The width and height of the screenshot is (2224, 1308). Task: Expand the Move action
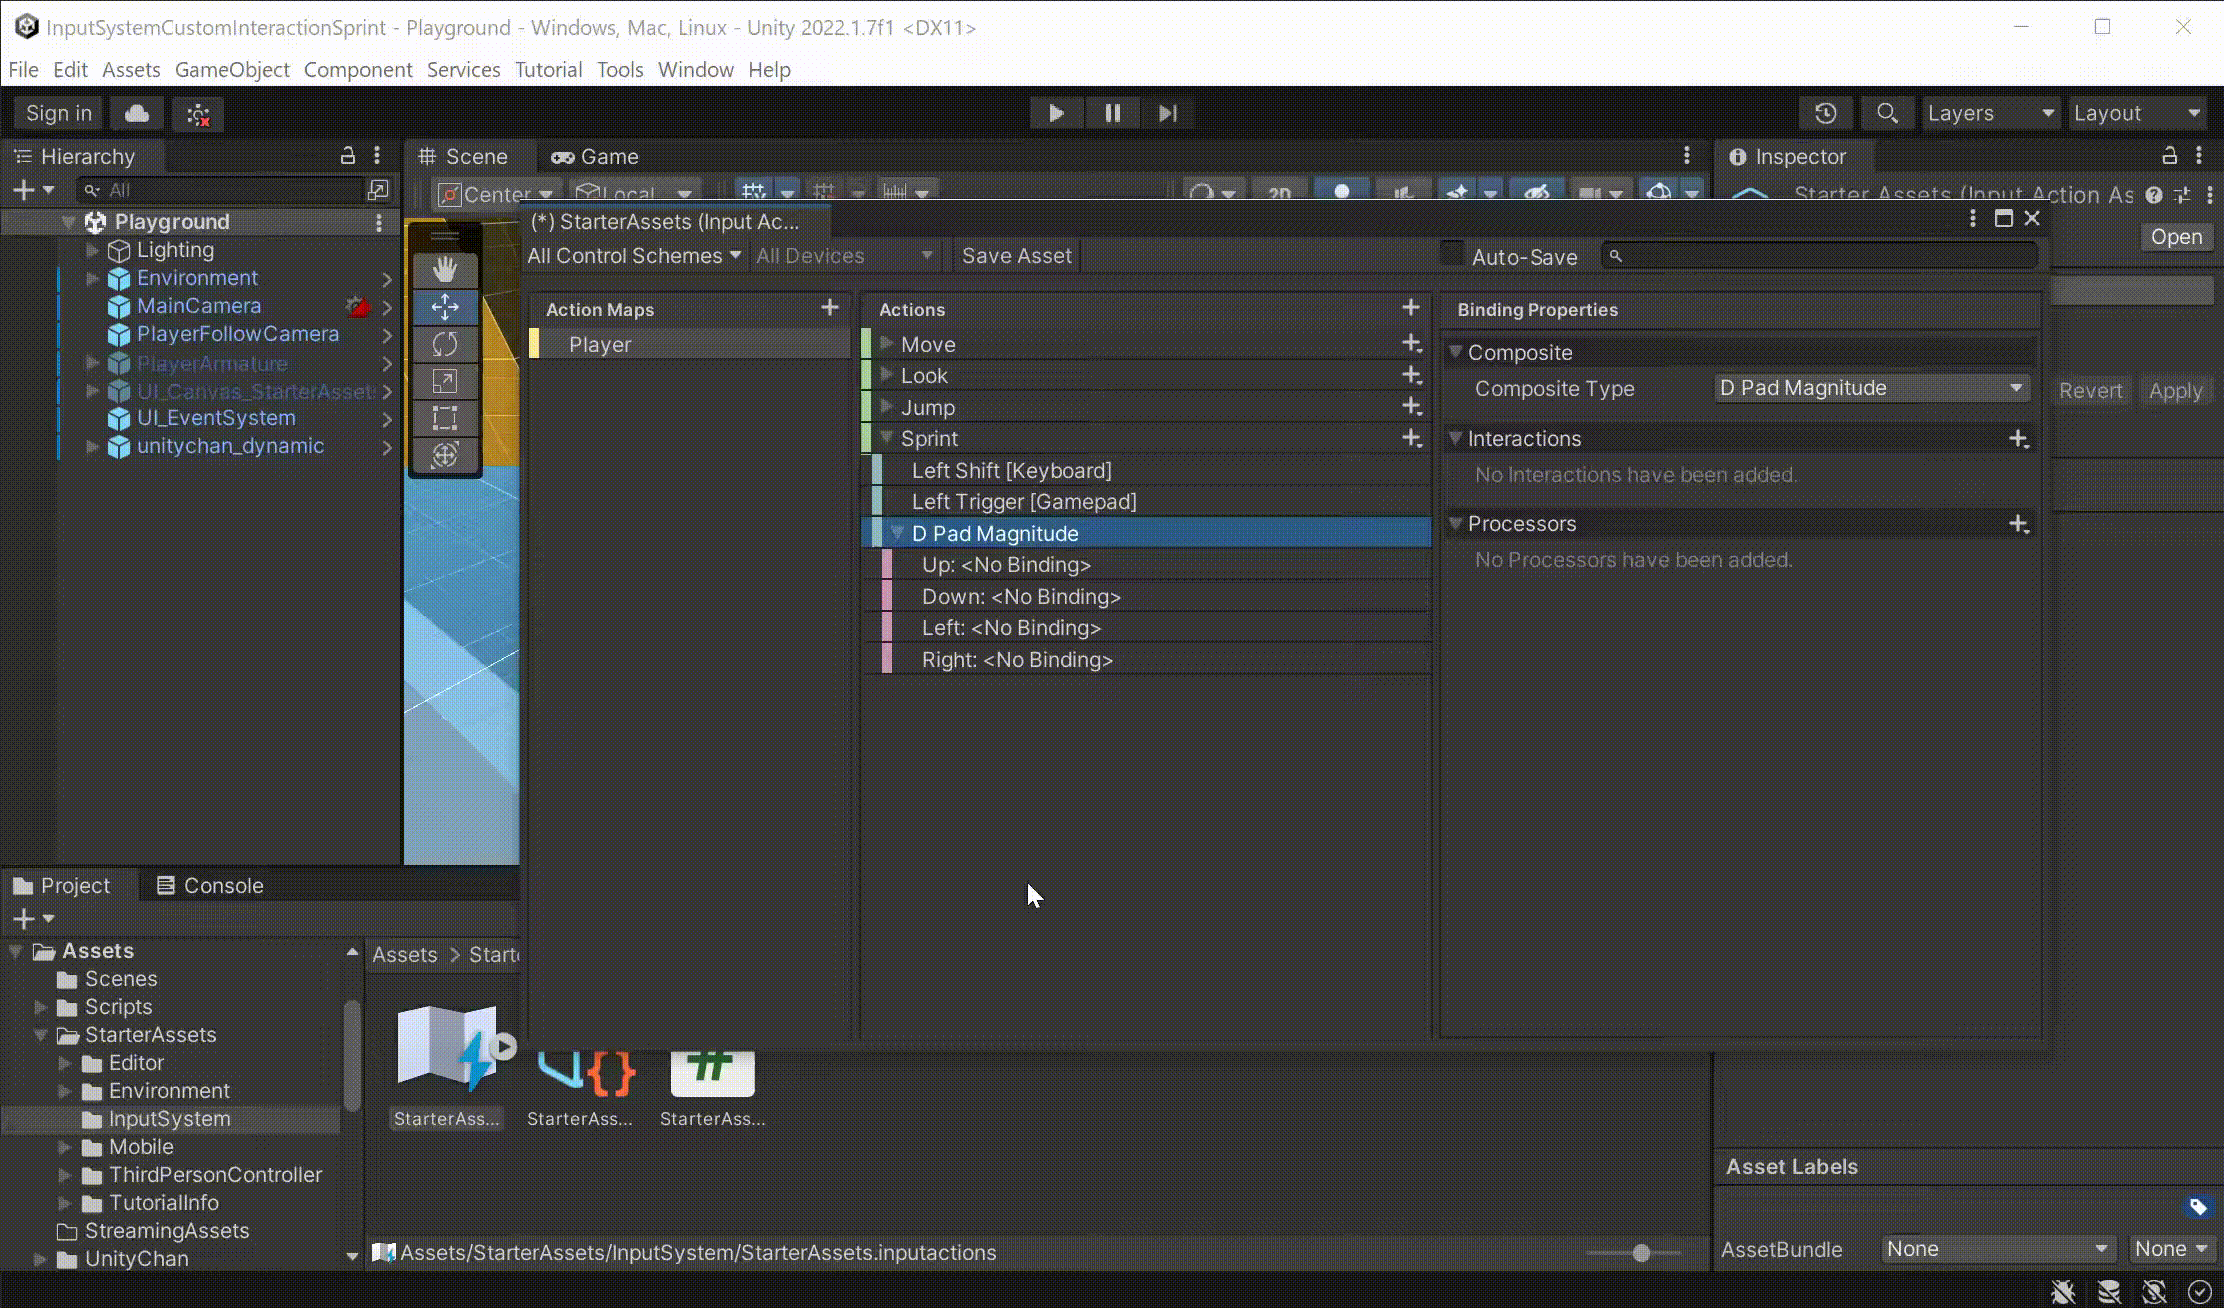886,344
